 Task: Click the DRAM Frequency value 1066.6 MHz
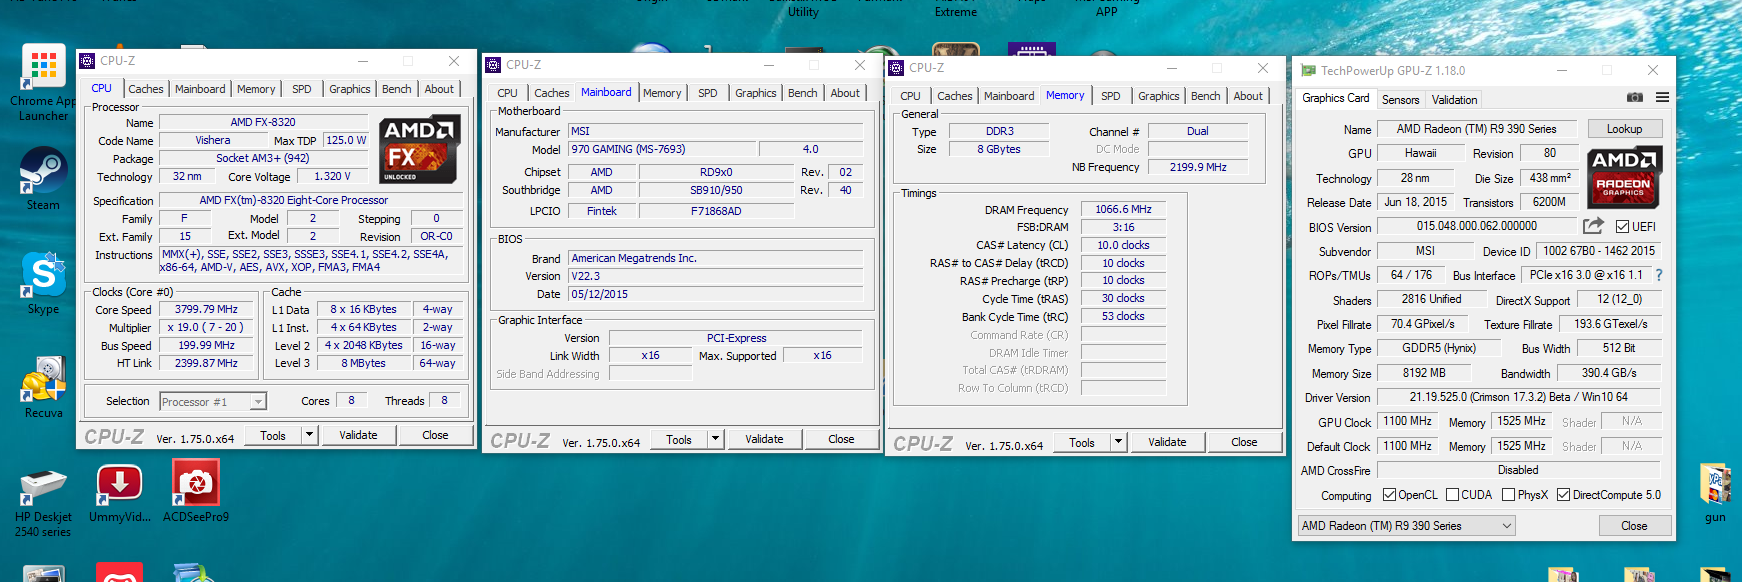click(1123, 210)
